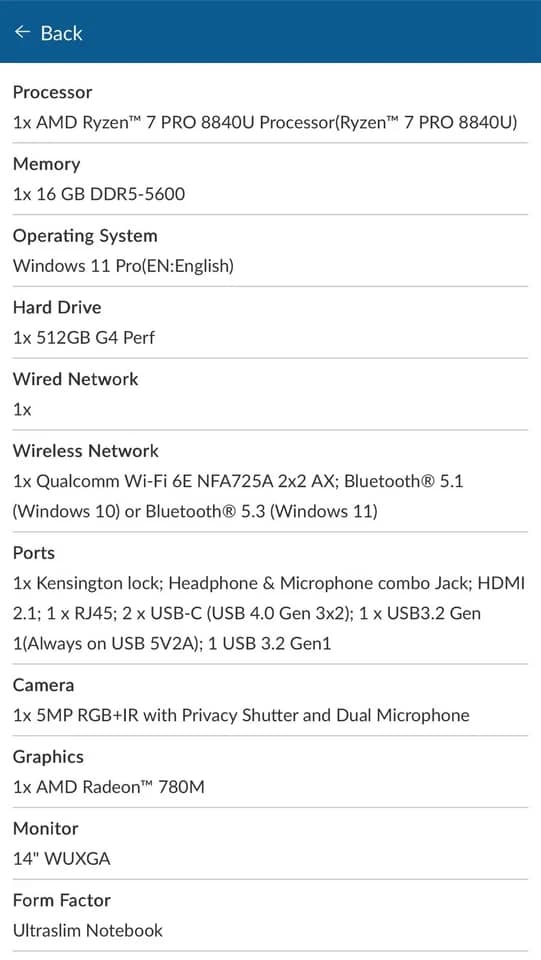
Task: Tap the 14" WUXGA monitor value
Action: 62,858
